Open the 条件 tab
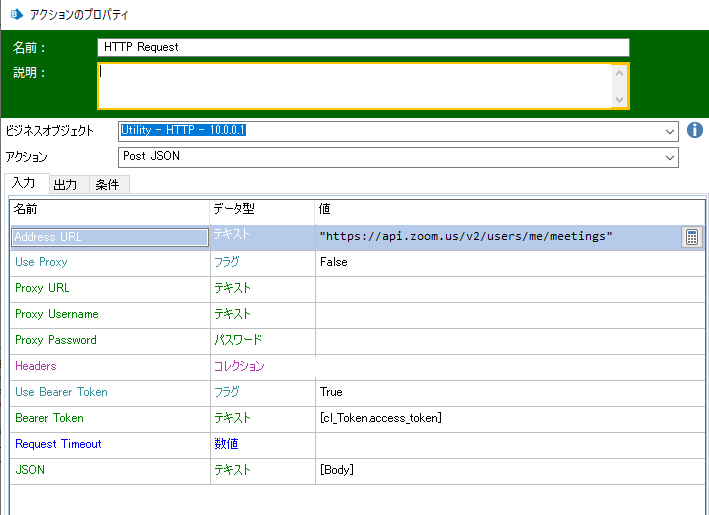The width and height of the screenshot is (709, 515). point(108,185)
